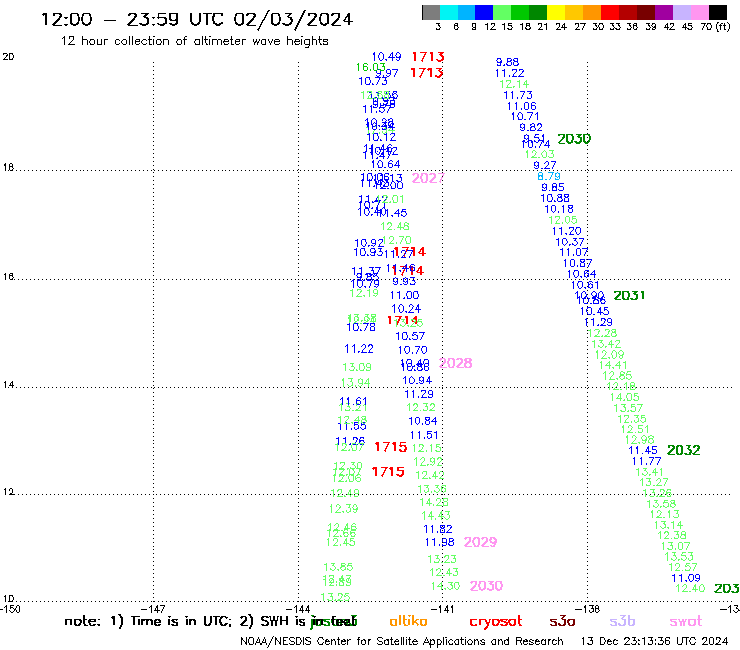Click the '10.24' wave height value
Screen dimensions: 740x650
click(406, 309)
